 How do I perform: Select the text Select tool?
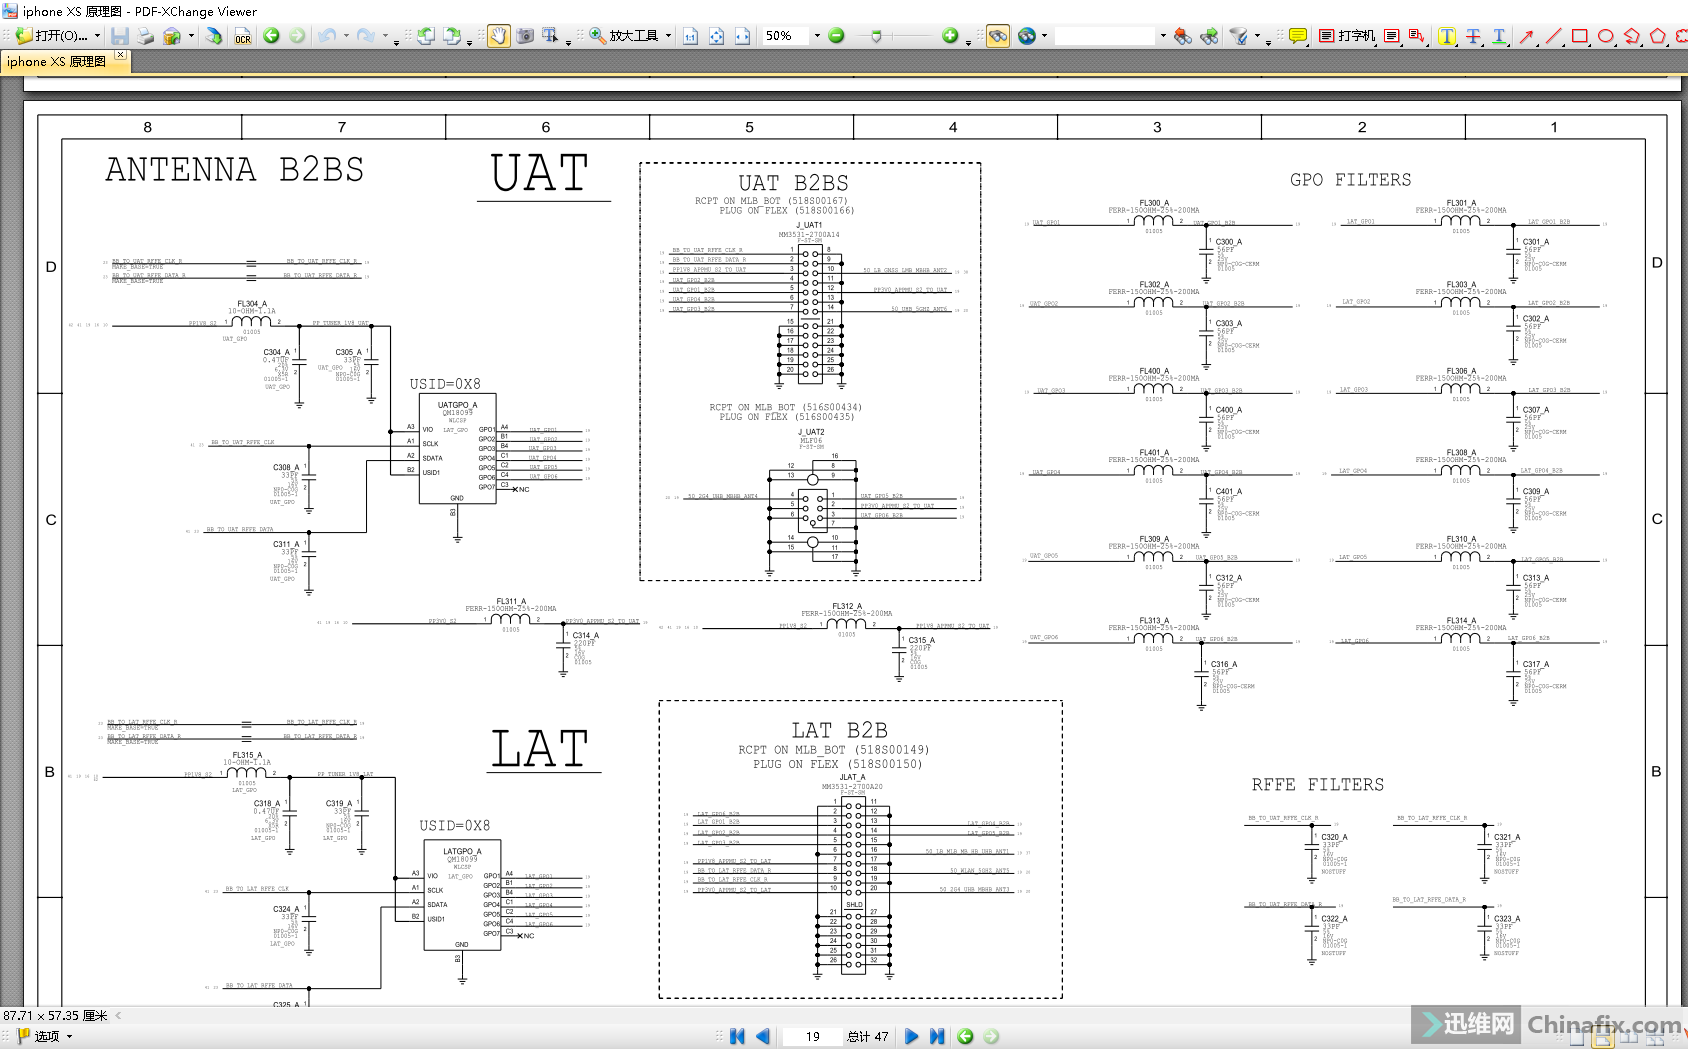click(x=550, y=36)
